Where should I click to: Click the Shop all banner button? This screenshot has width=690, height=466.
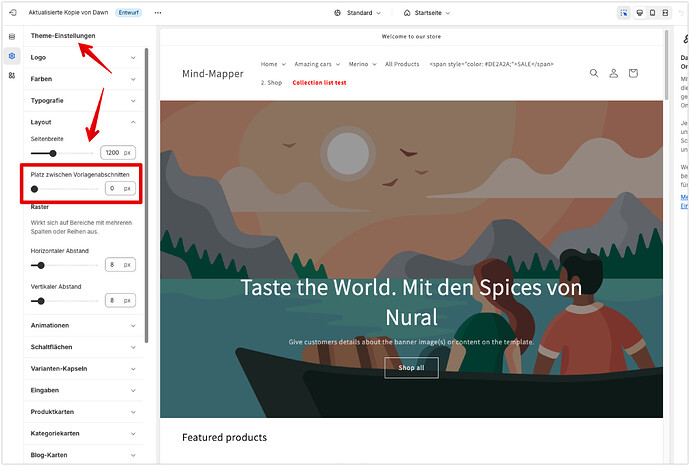[x=411, y=368]
